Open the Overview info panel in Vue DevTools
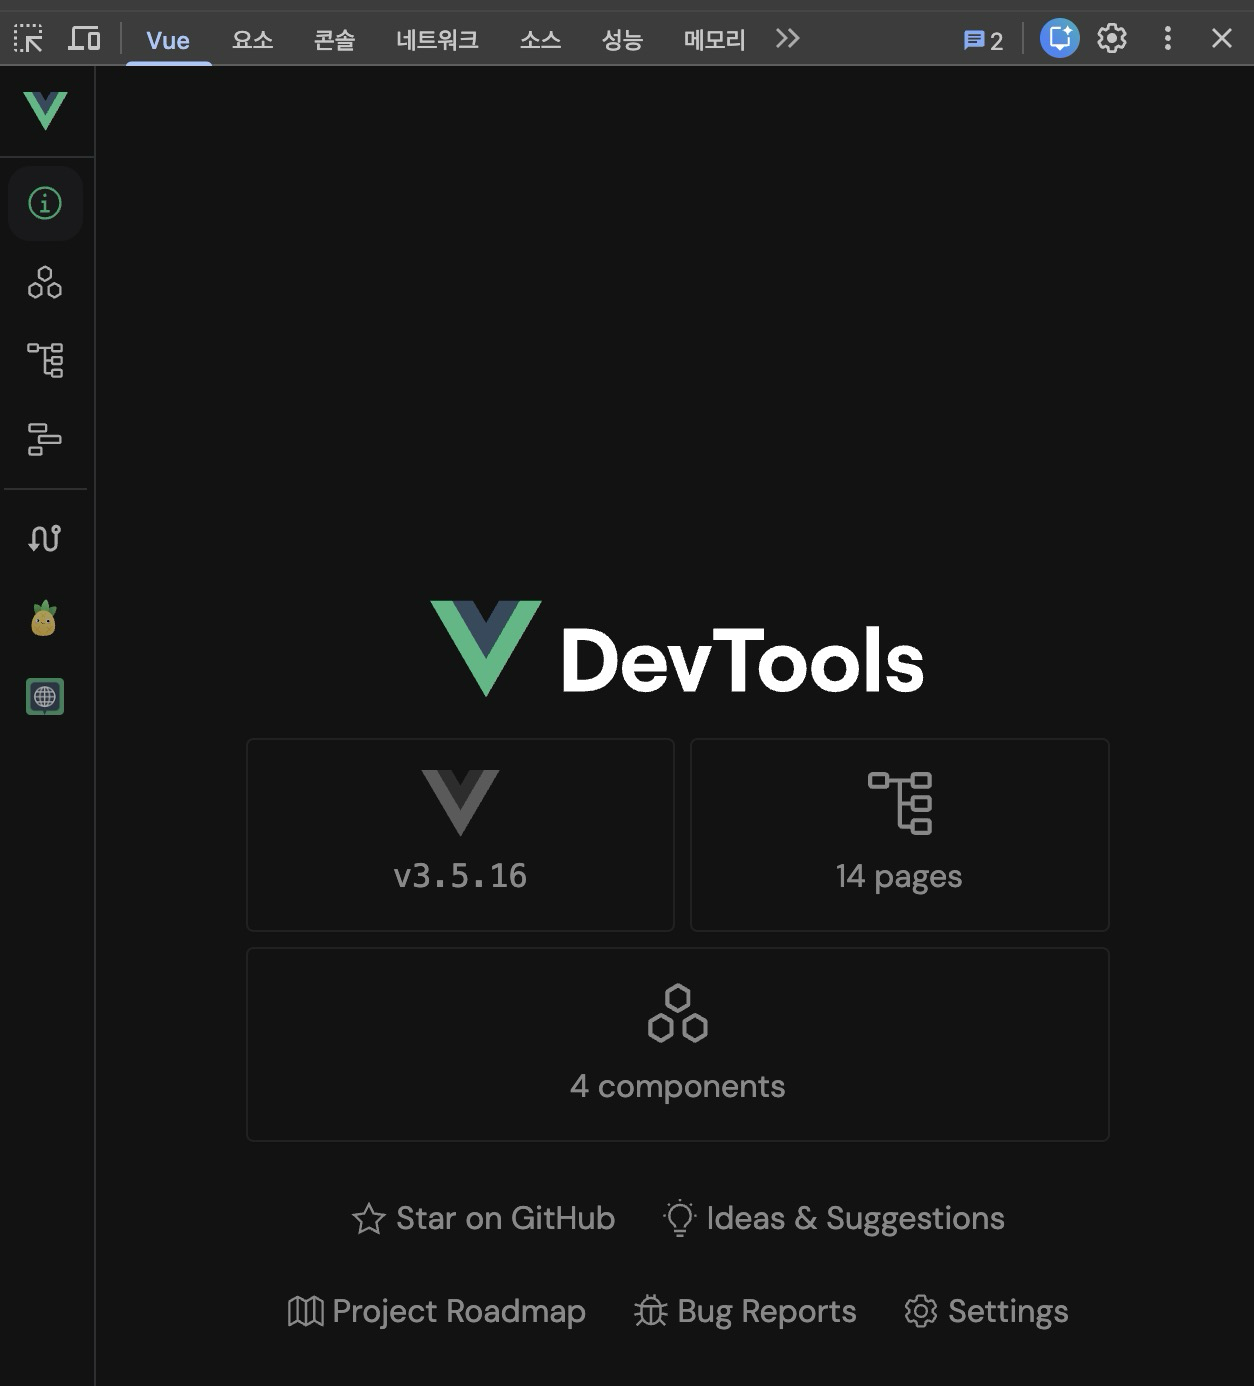The width and height of the screenshot is (1254, 1386). point(45,203)
